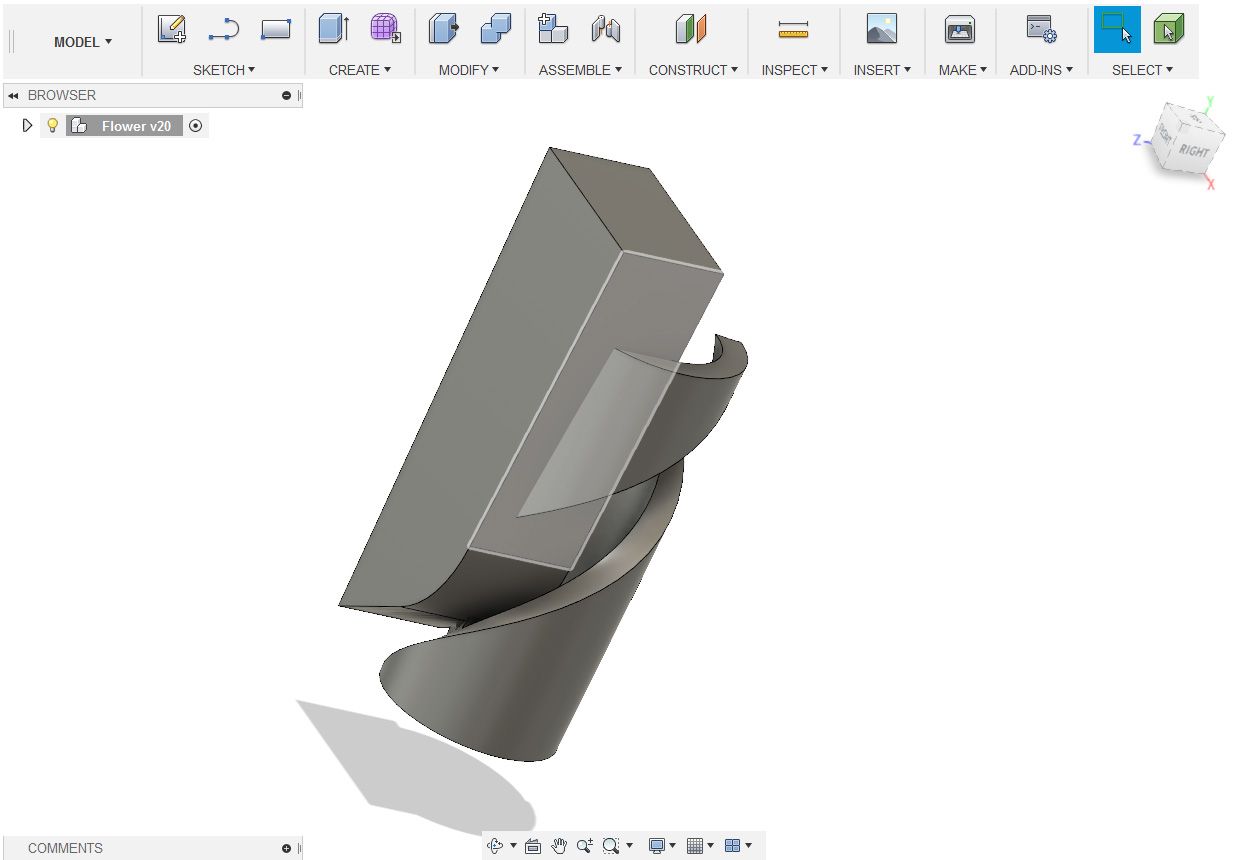Open the Display Settings dropdown
Screen dimensions: 1249x860
[x=662, y=846]
